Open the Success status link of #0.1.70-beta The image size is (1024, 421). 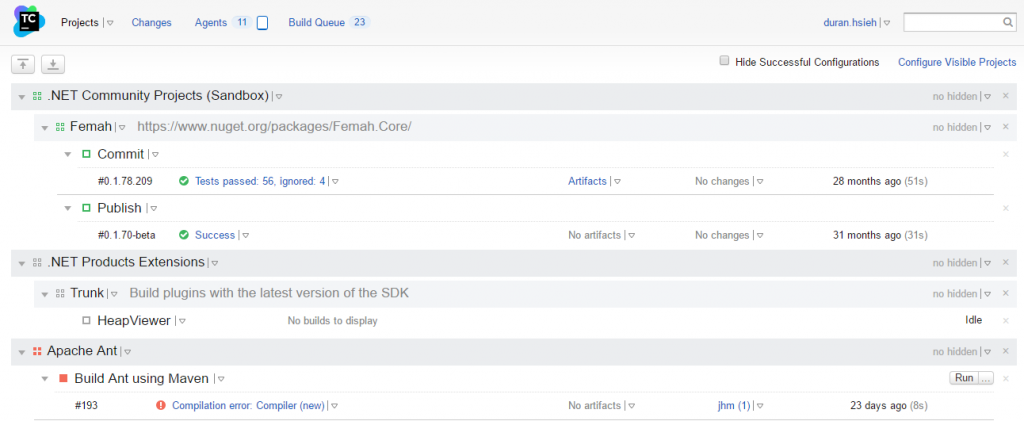[x=215, y=235]
